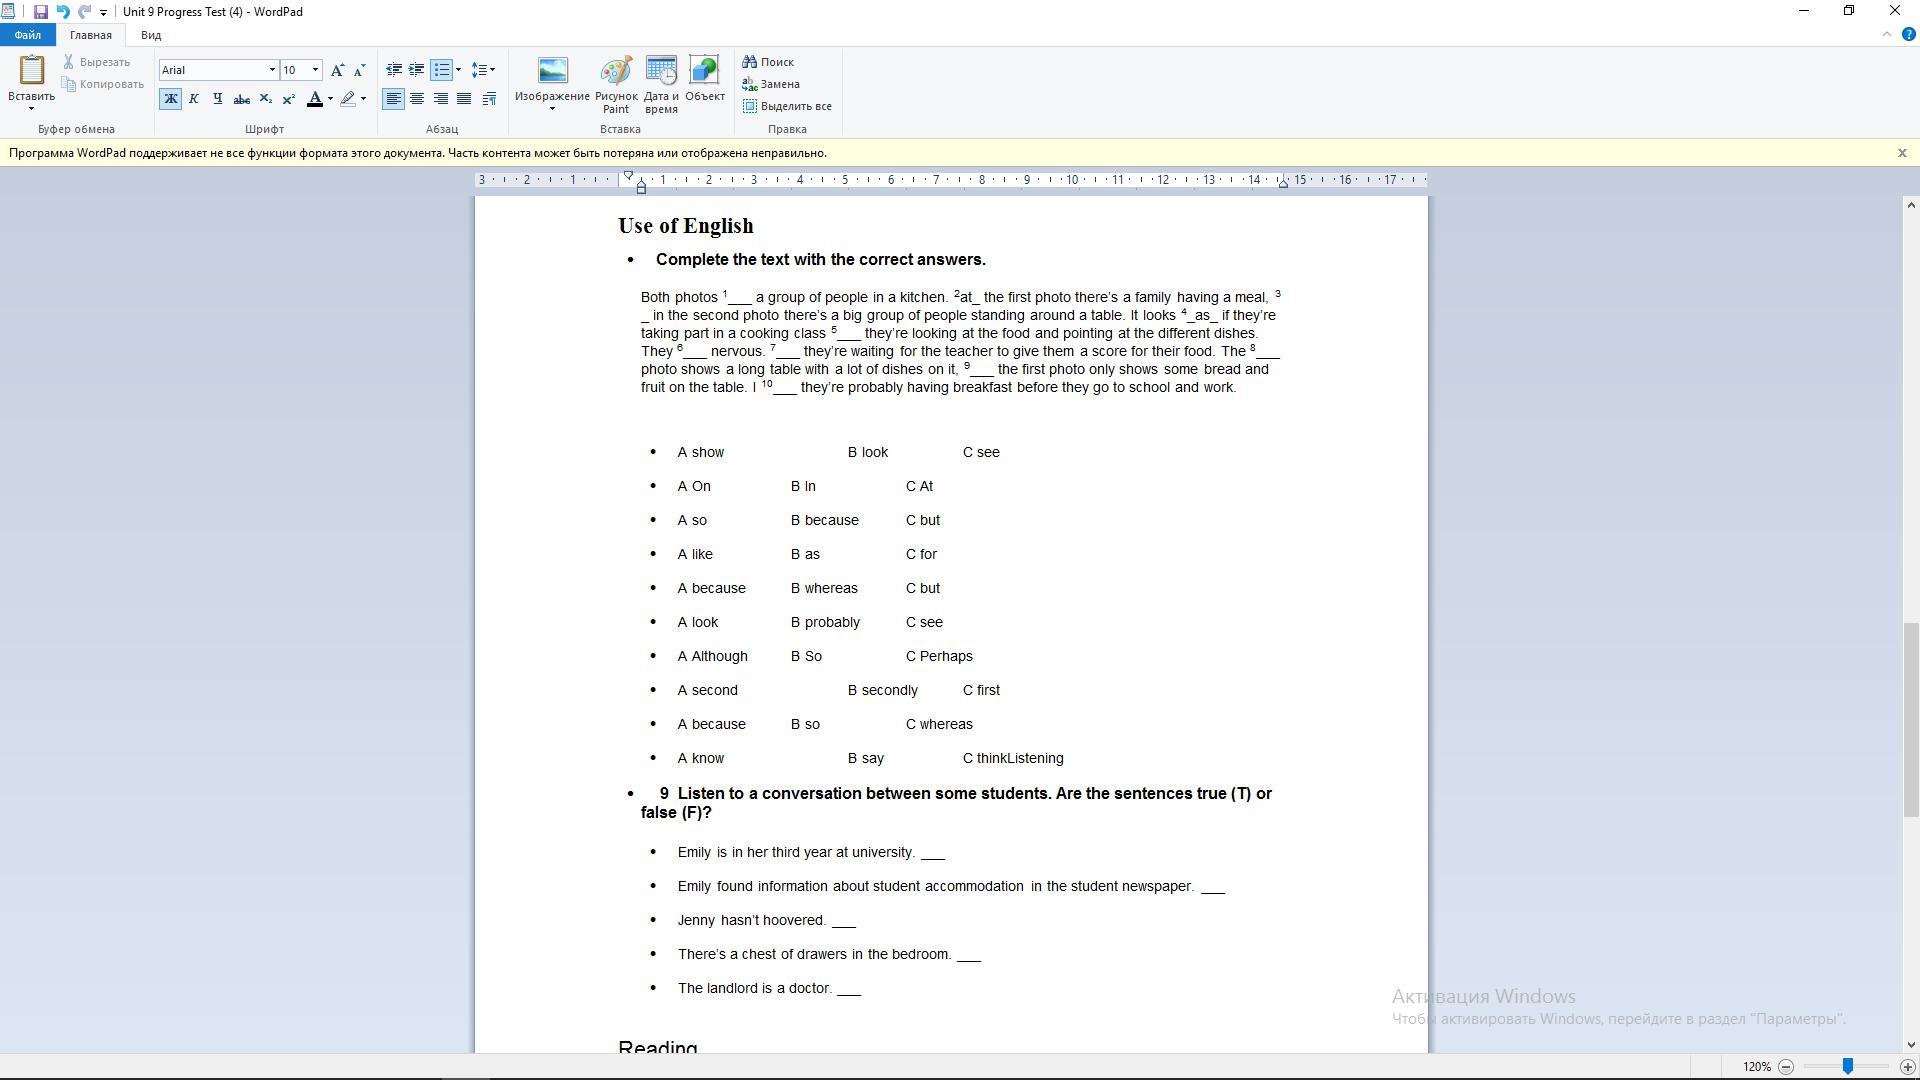This screenshot has height=1080, width=1920.
Task: Click the font color A swatch
Action: click(315, 99)
